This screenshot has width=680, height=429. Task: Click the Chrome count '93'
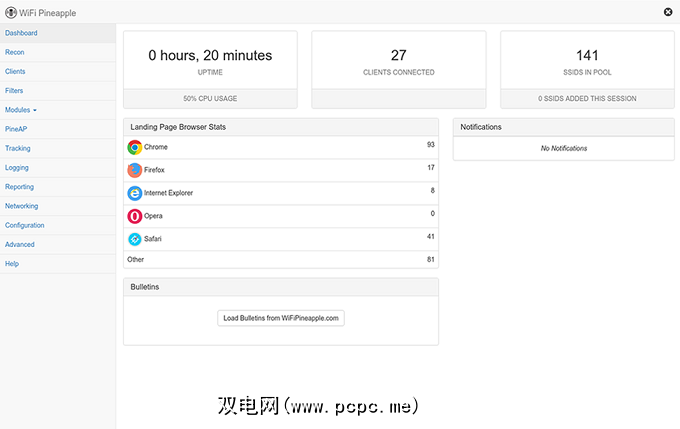pos(431,144)
